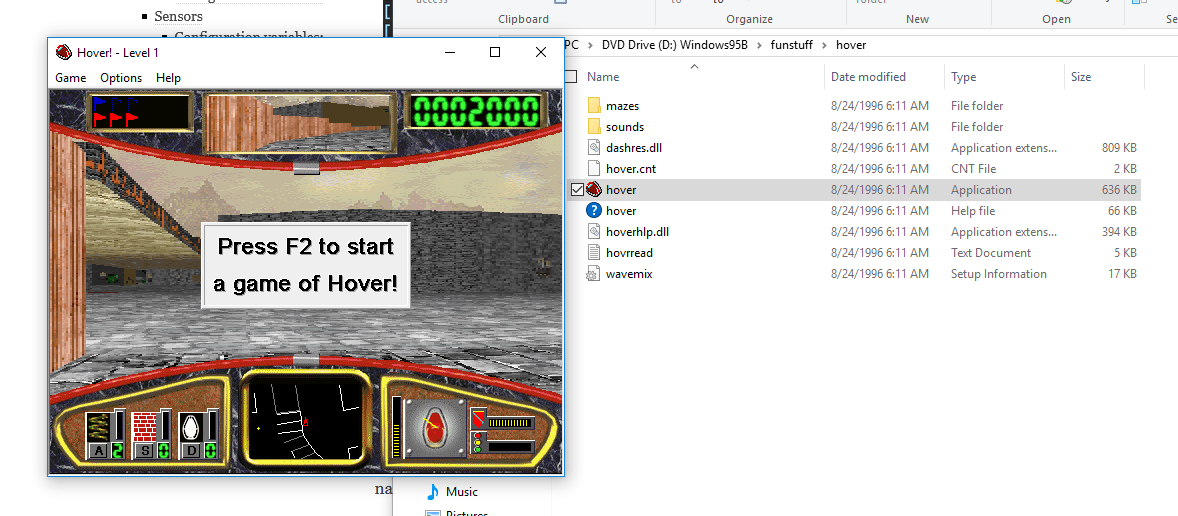Select the sounds folder icon
Viewport: 1178px width, 516px height.
tap(594, 127)
